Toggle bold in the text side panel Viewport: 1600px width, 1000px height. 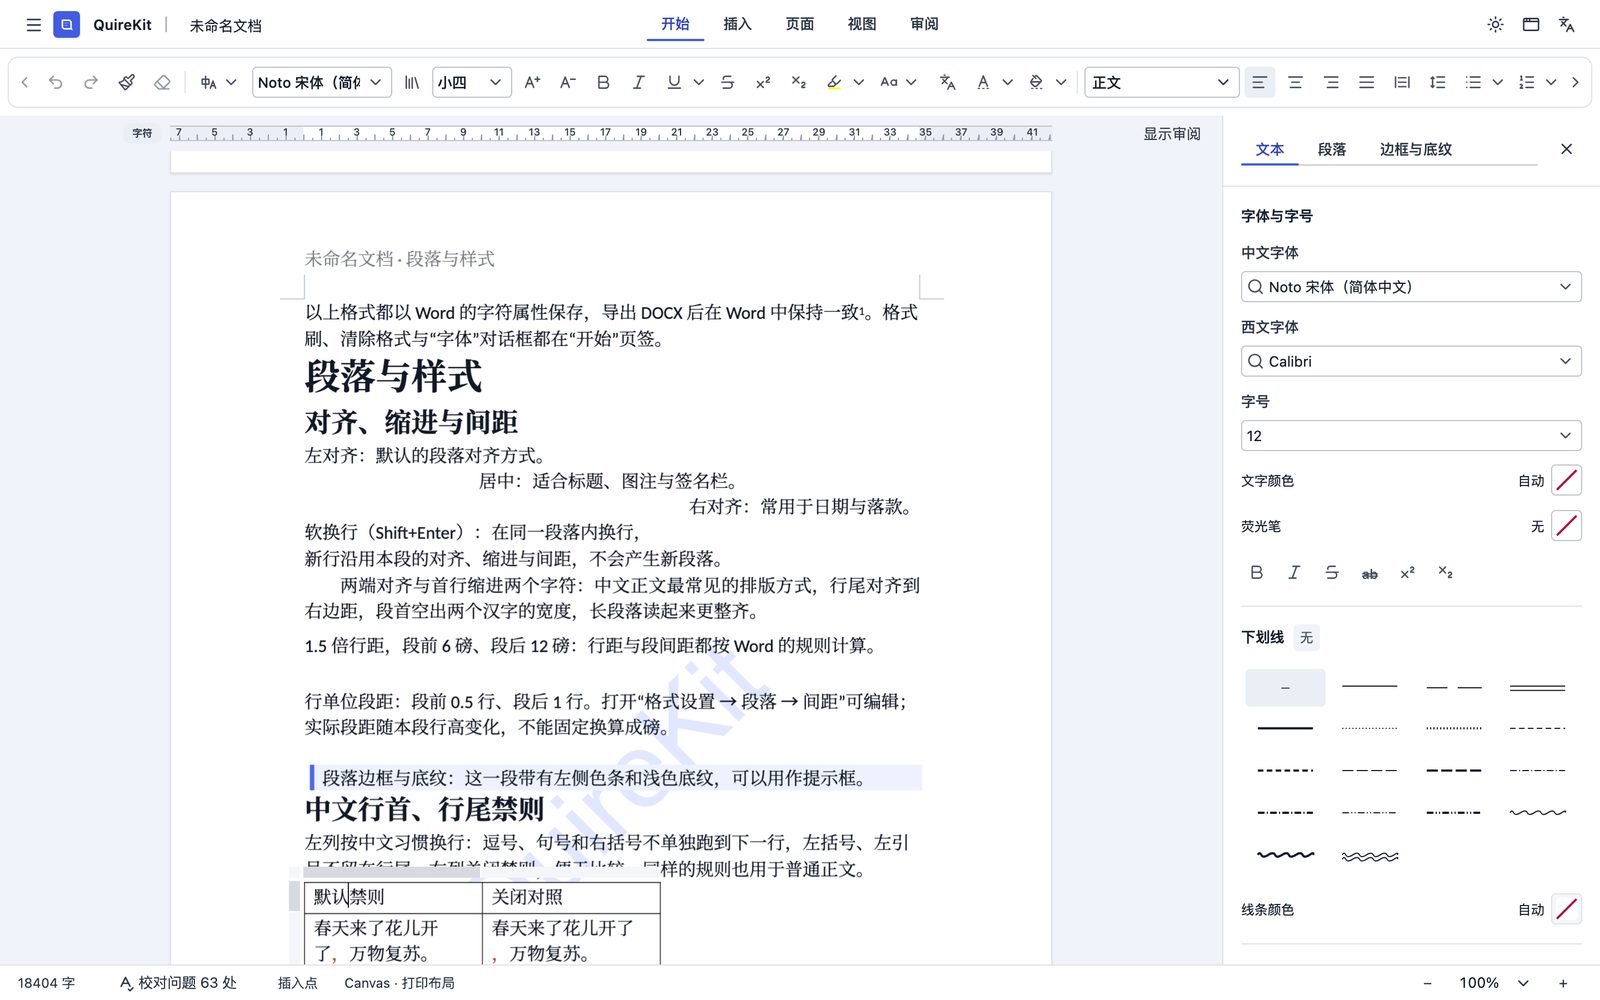[x=1257, y=572]
